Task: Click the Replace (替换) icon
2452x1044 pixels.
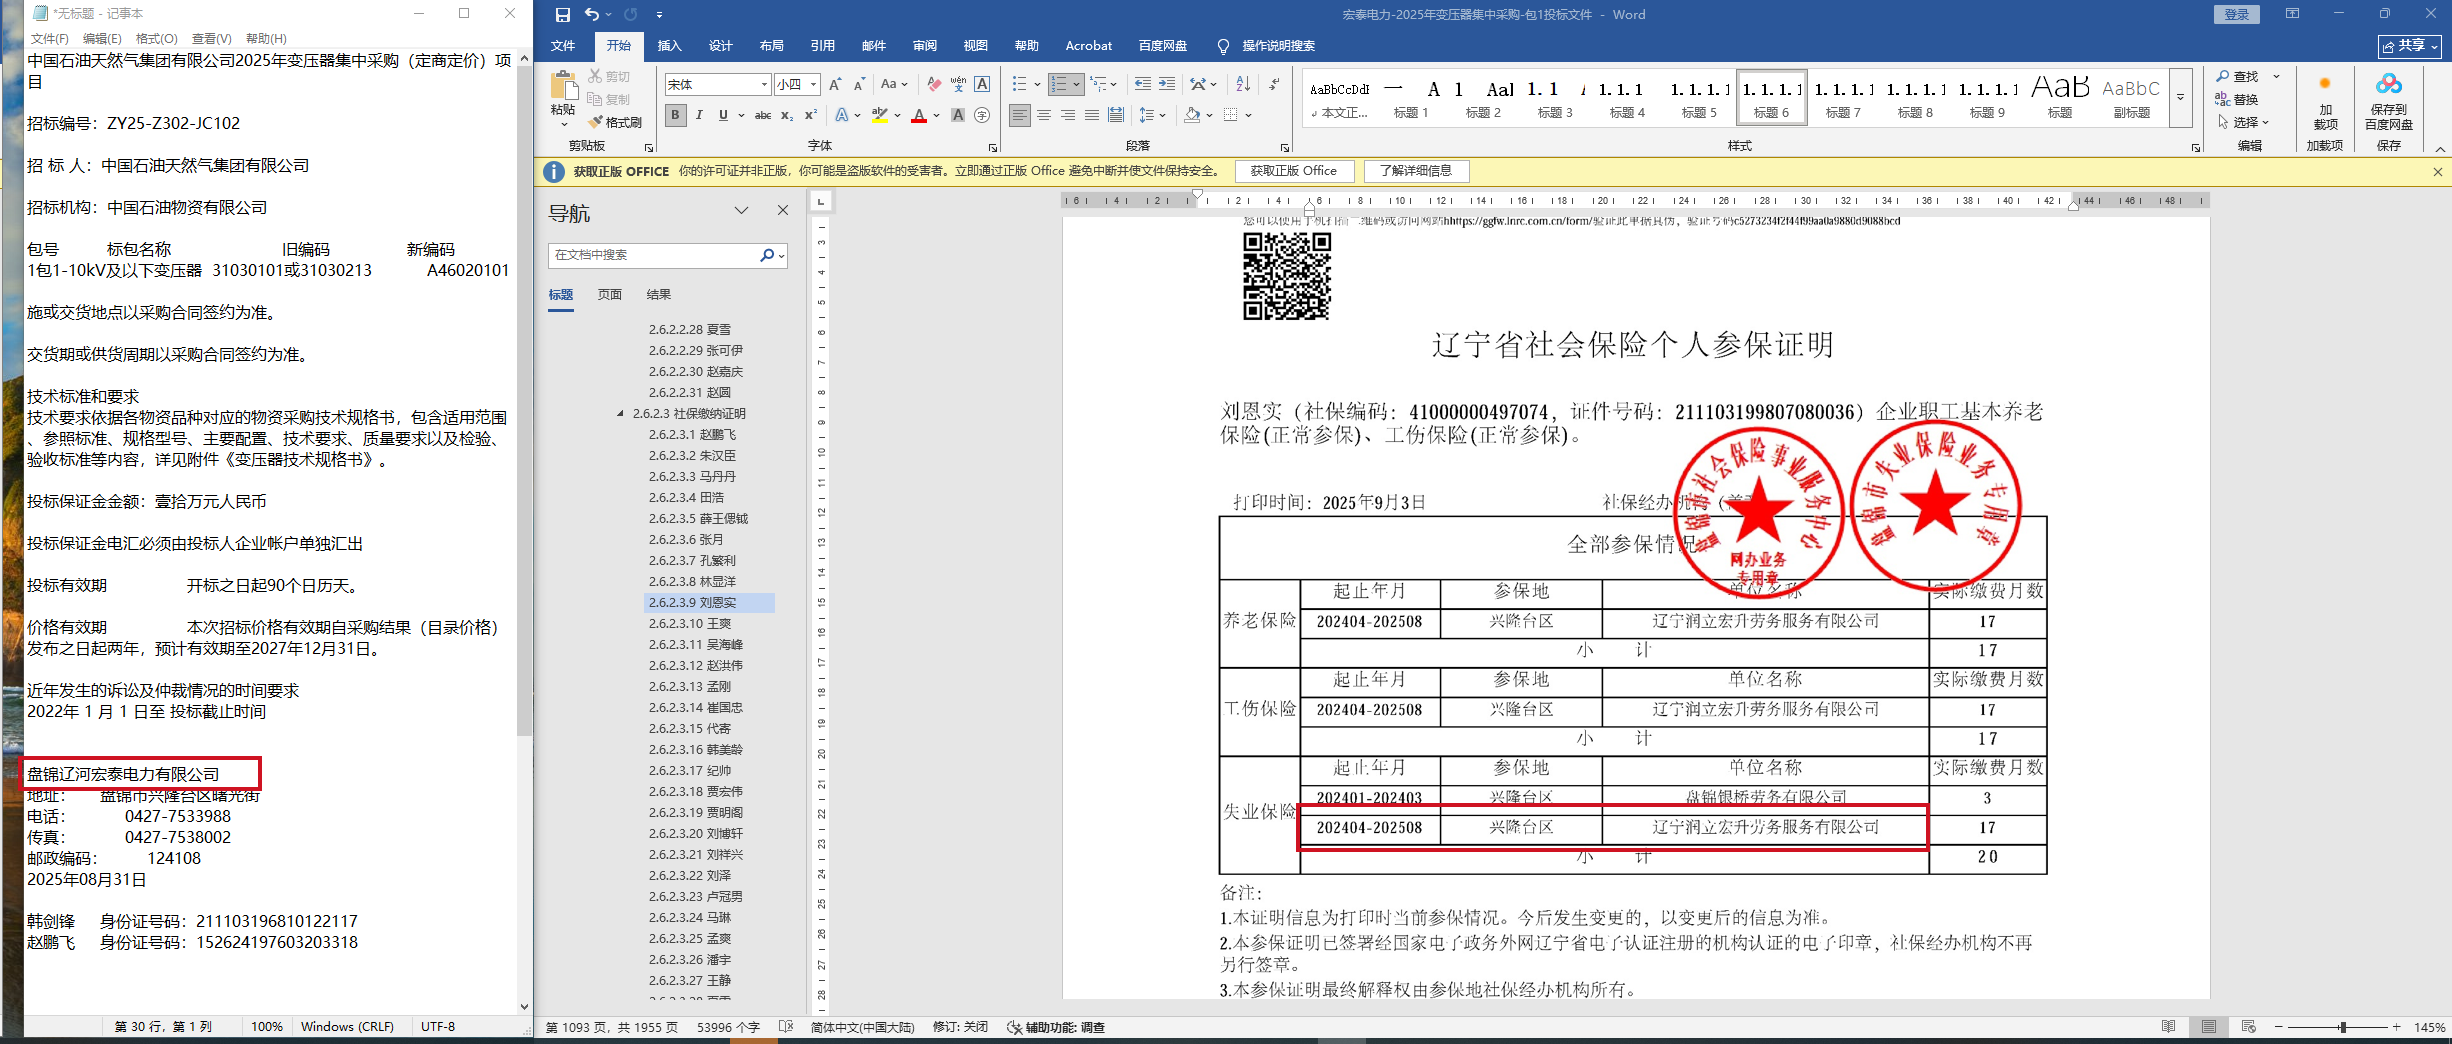Action: point(2237,99)
